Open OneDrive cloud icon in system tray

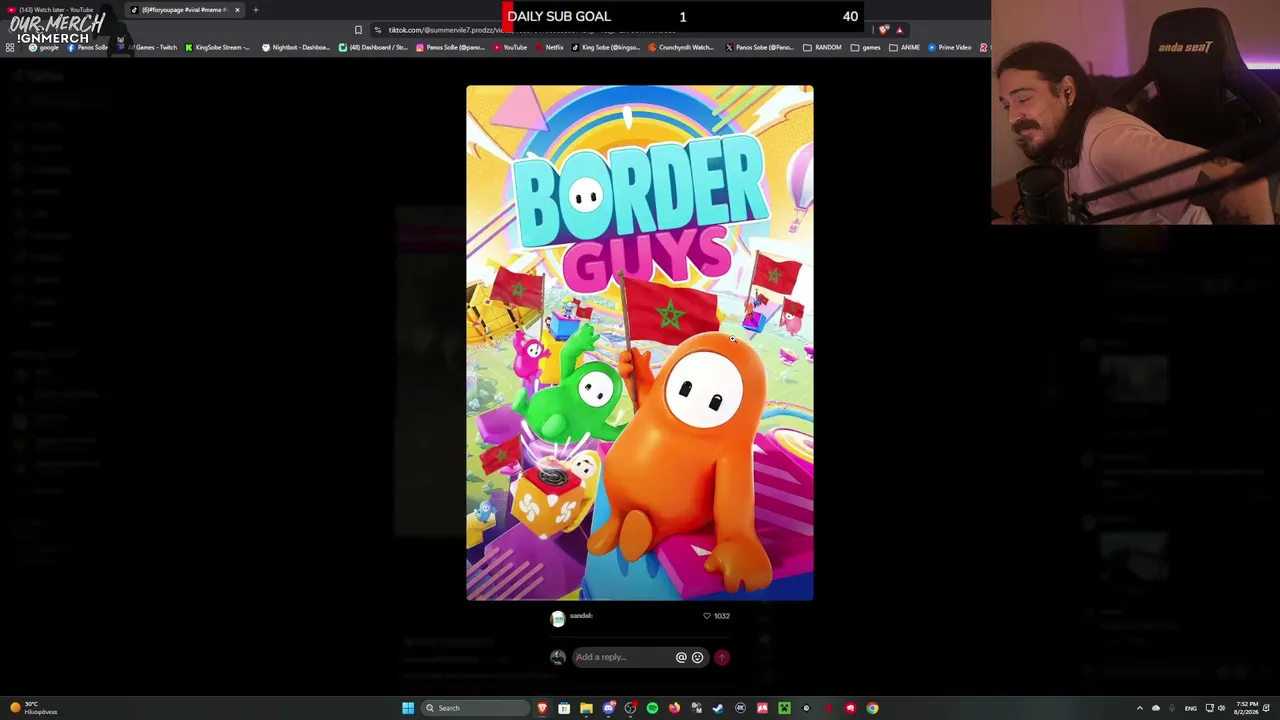click(x=1156, y=708)
